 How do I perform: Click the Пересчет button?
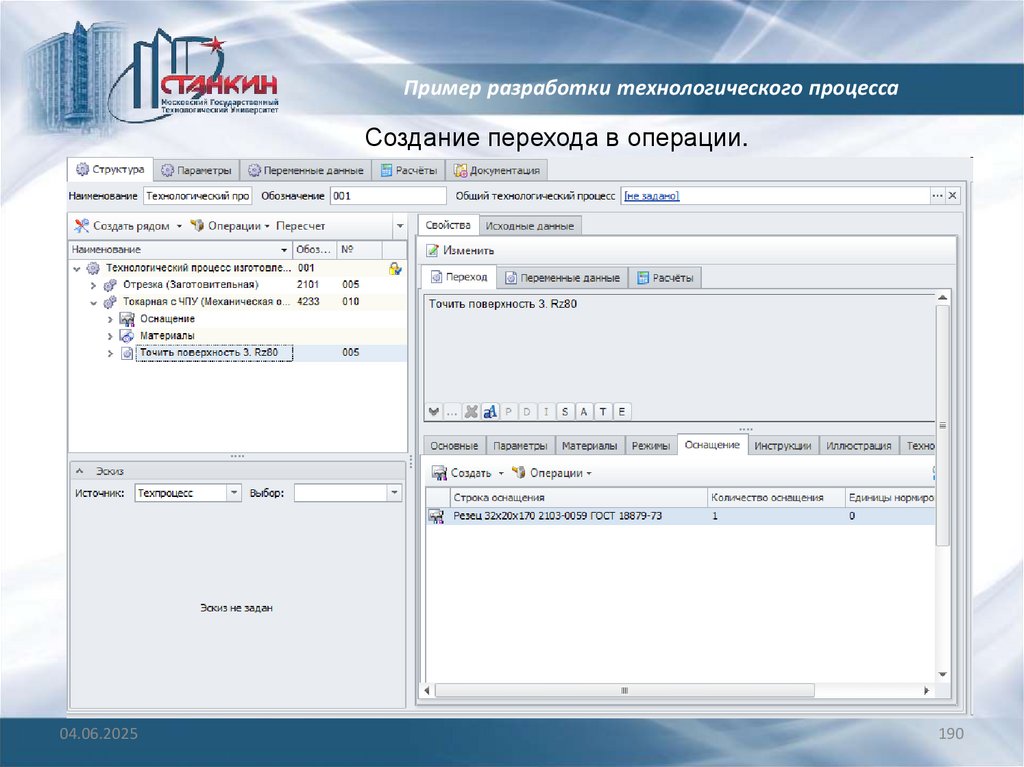(x=301, y=226)
